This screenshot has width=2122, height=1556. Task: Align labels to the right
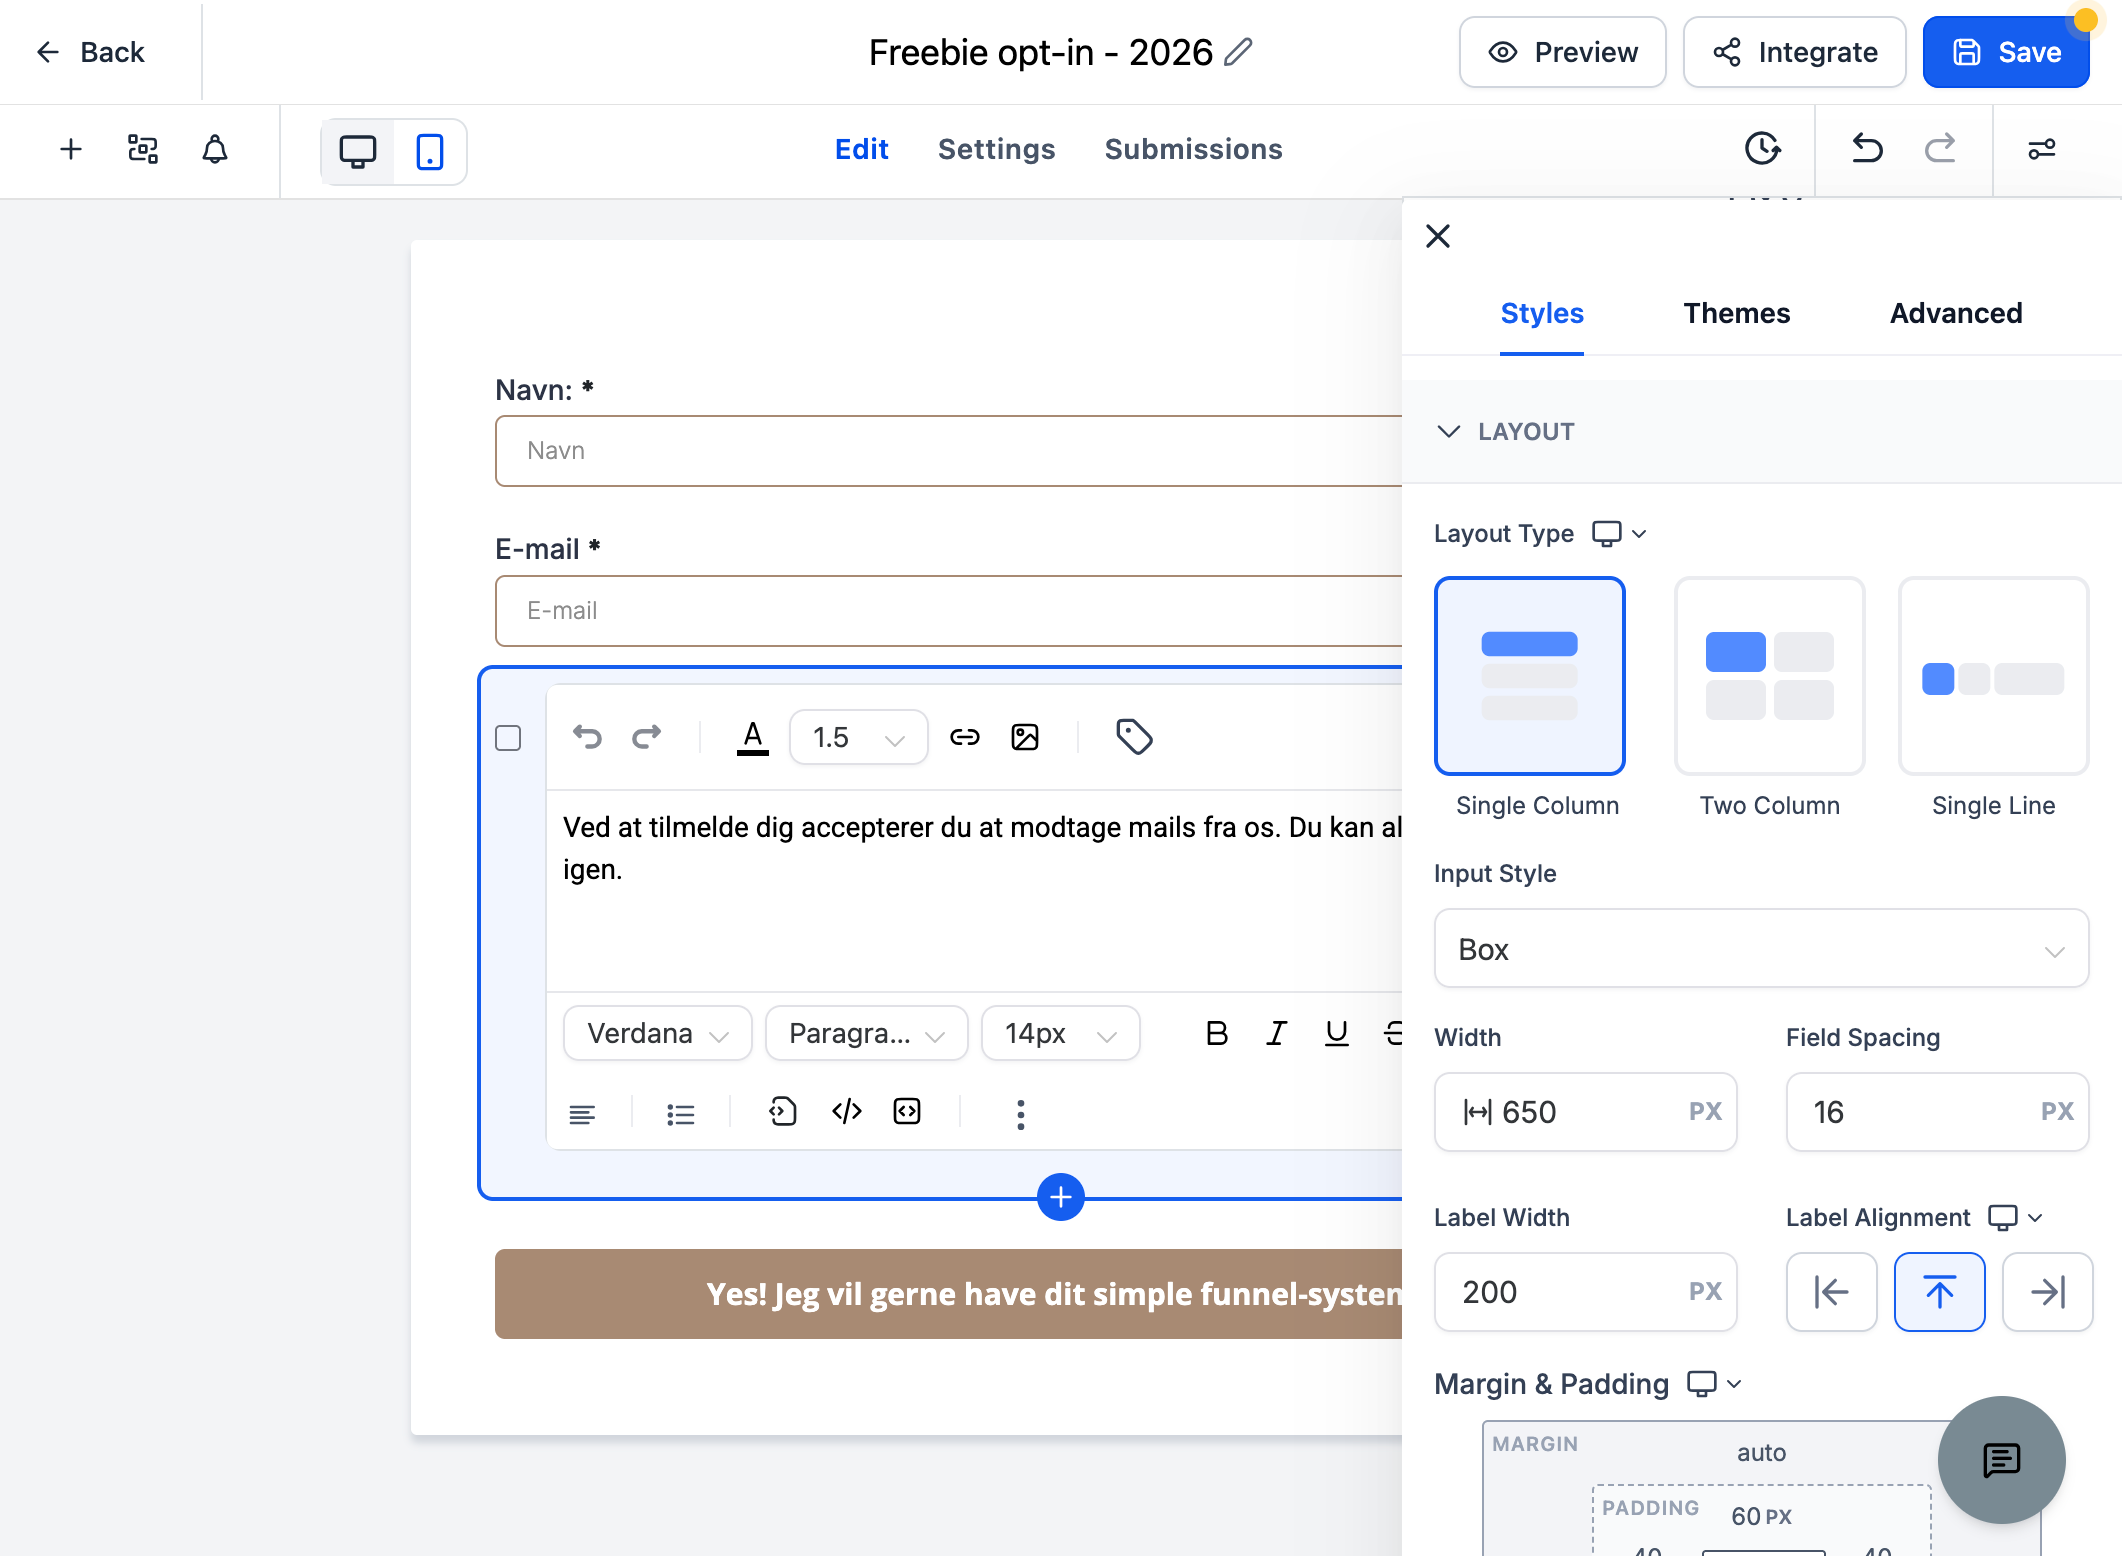(x=2047, y=1292)
